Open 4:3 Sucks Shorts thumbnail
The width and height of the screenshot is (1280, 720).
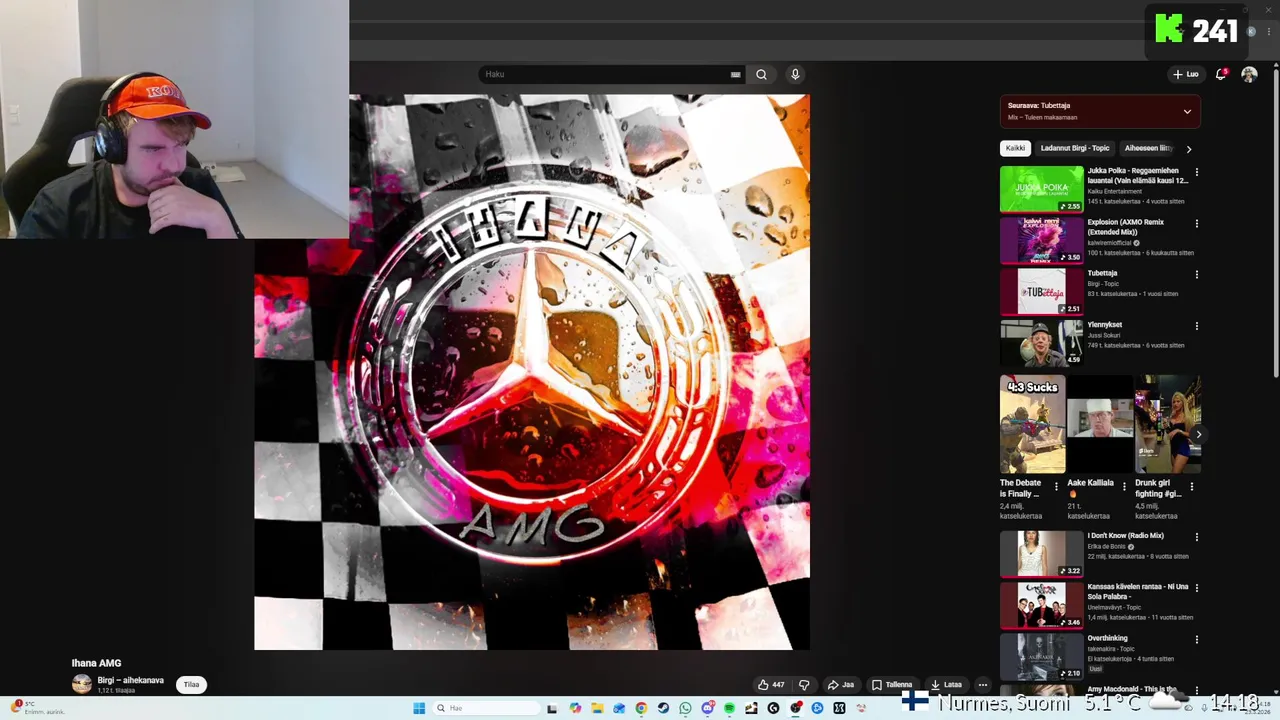(x=1032, y=424)
